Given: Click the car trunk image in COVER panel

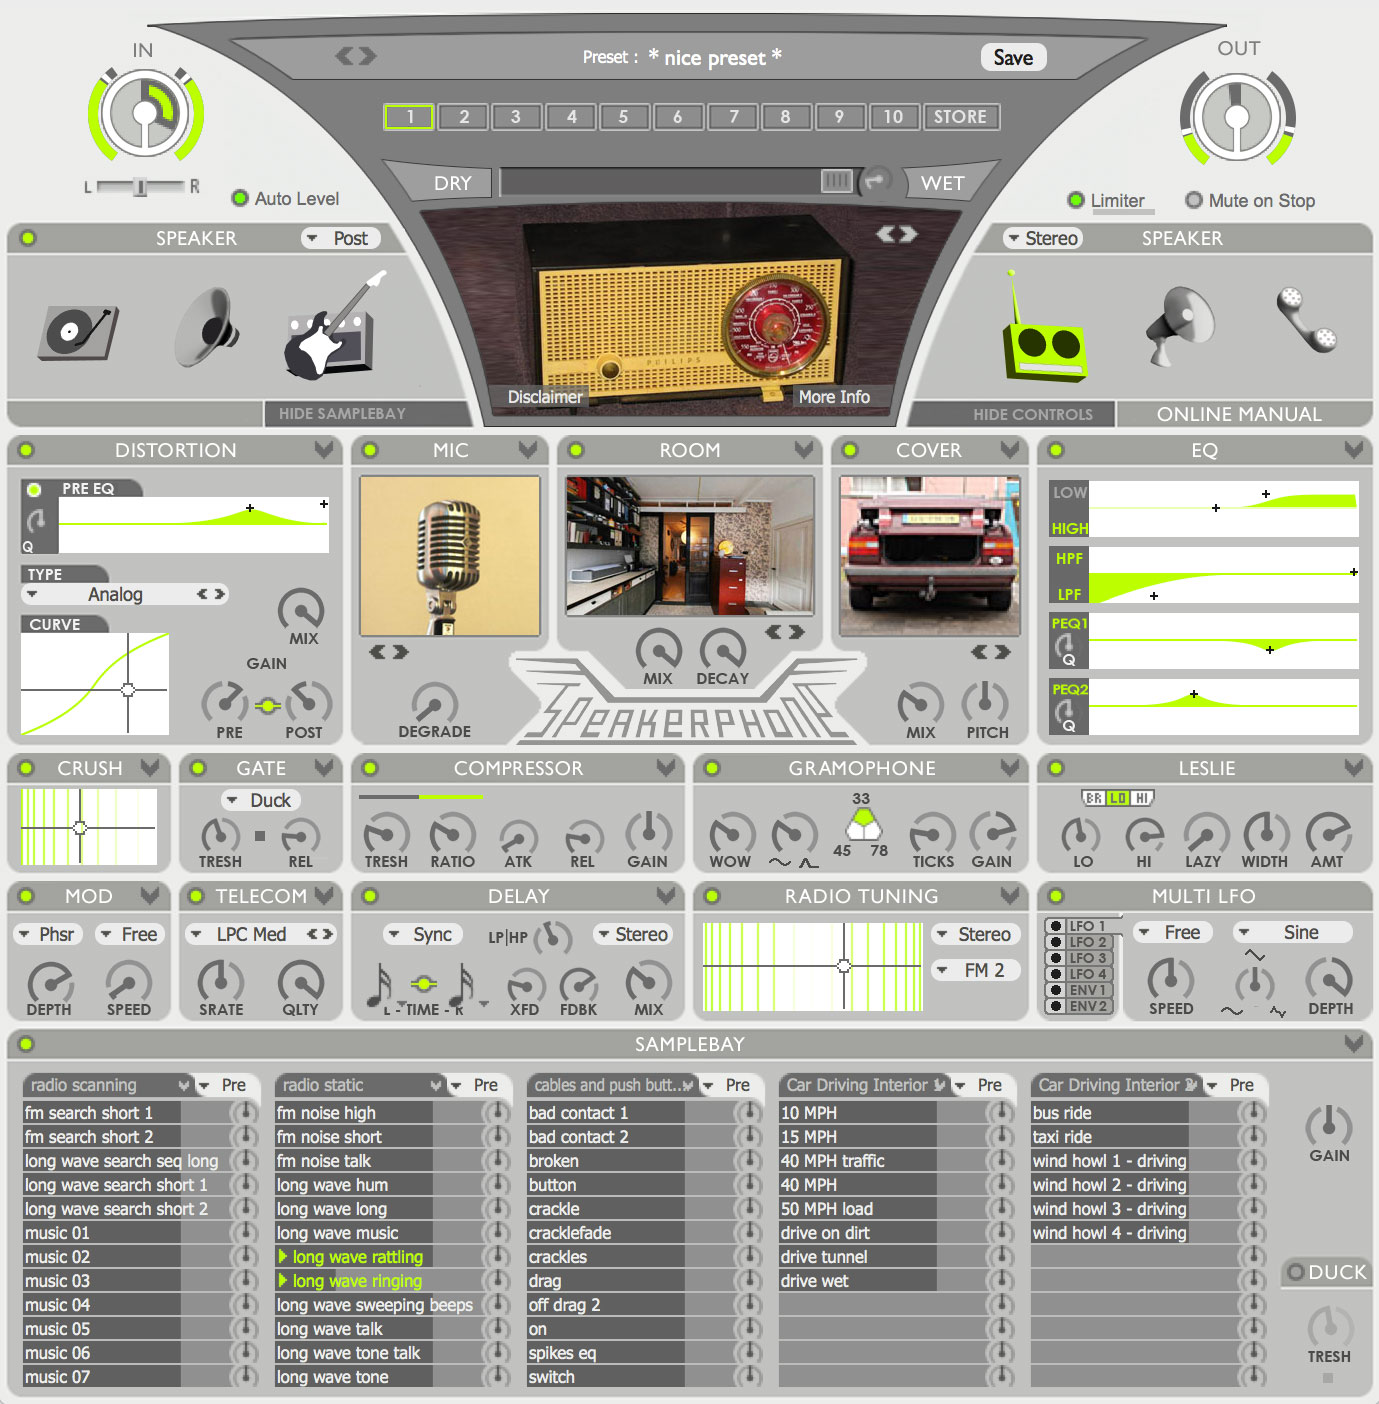Looking at the screenshot, I should pos(928,555).
